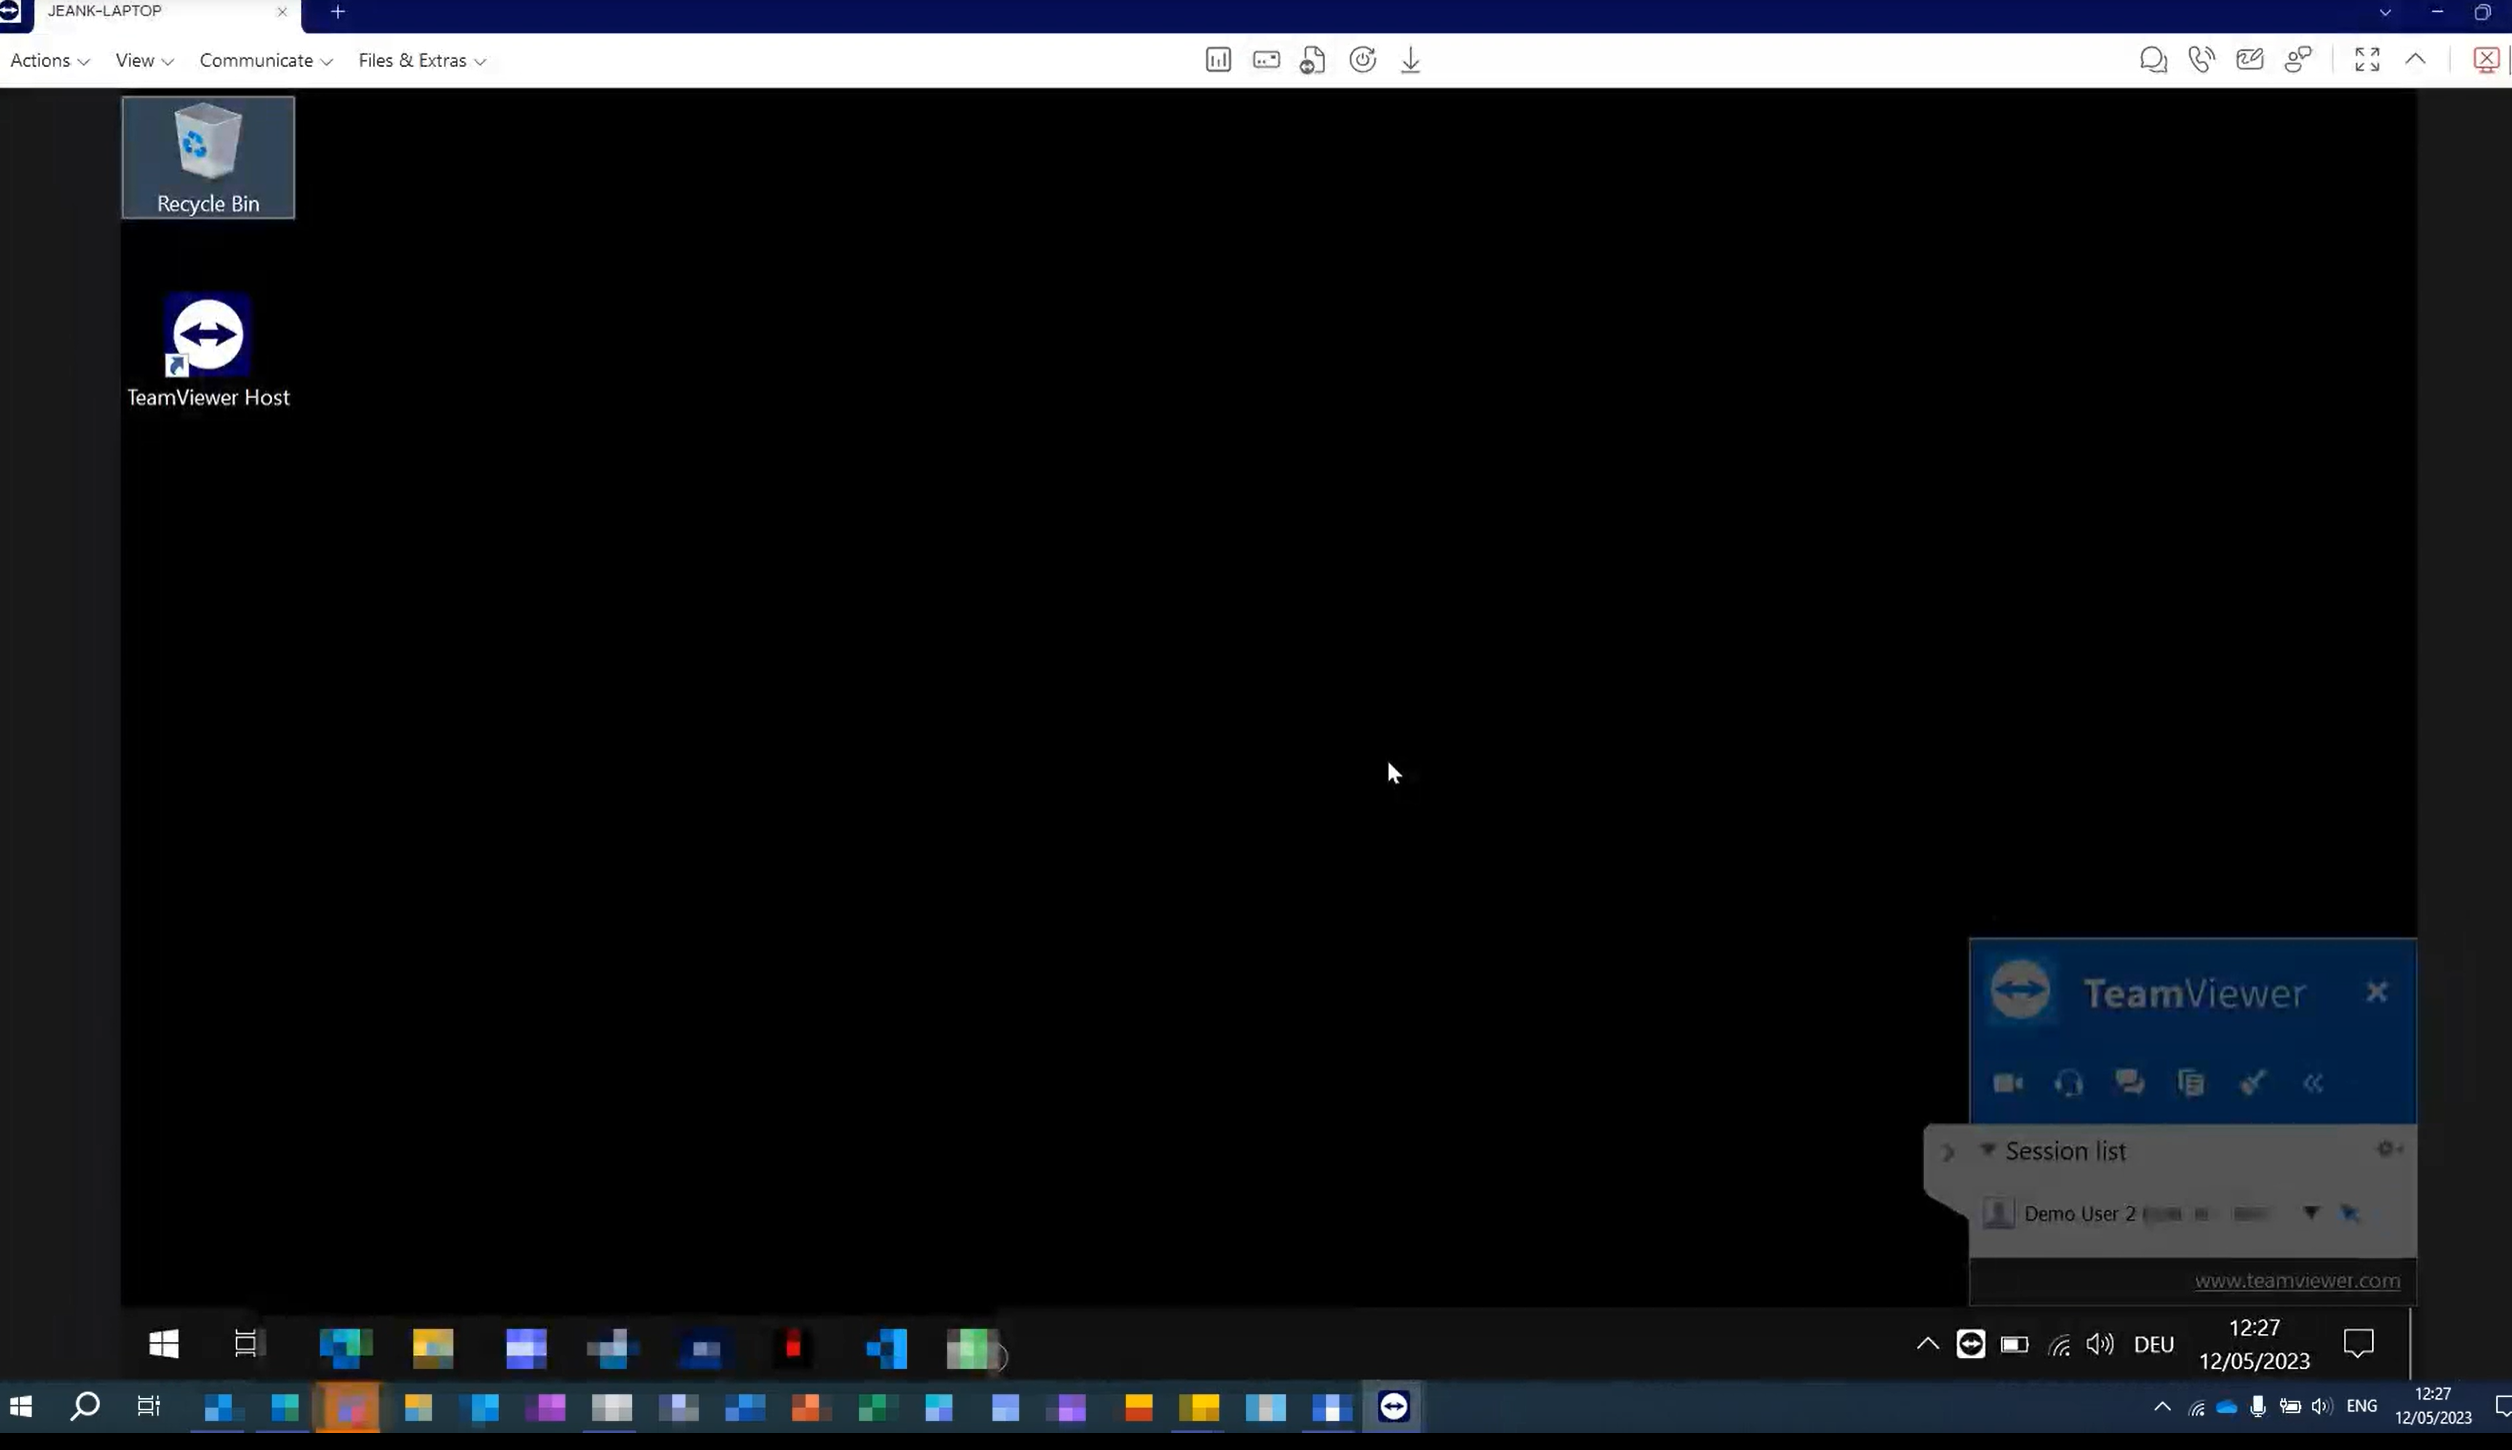Click the remote Windows Start button
This screenshot has width=2512, height=1450.
click(x=164, y=1345)
